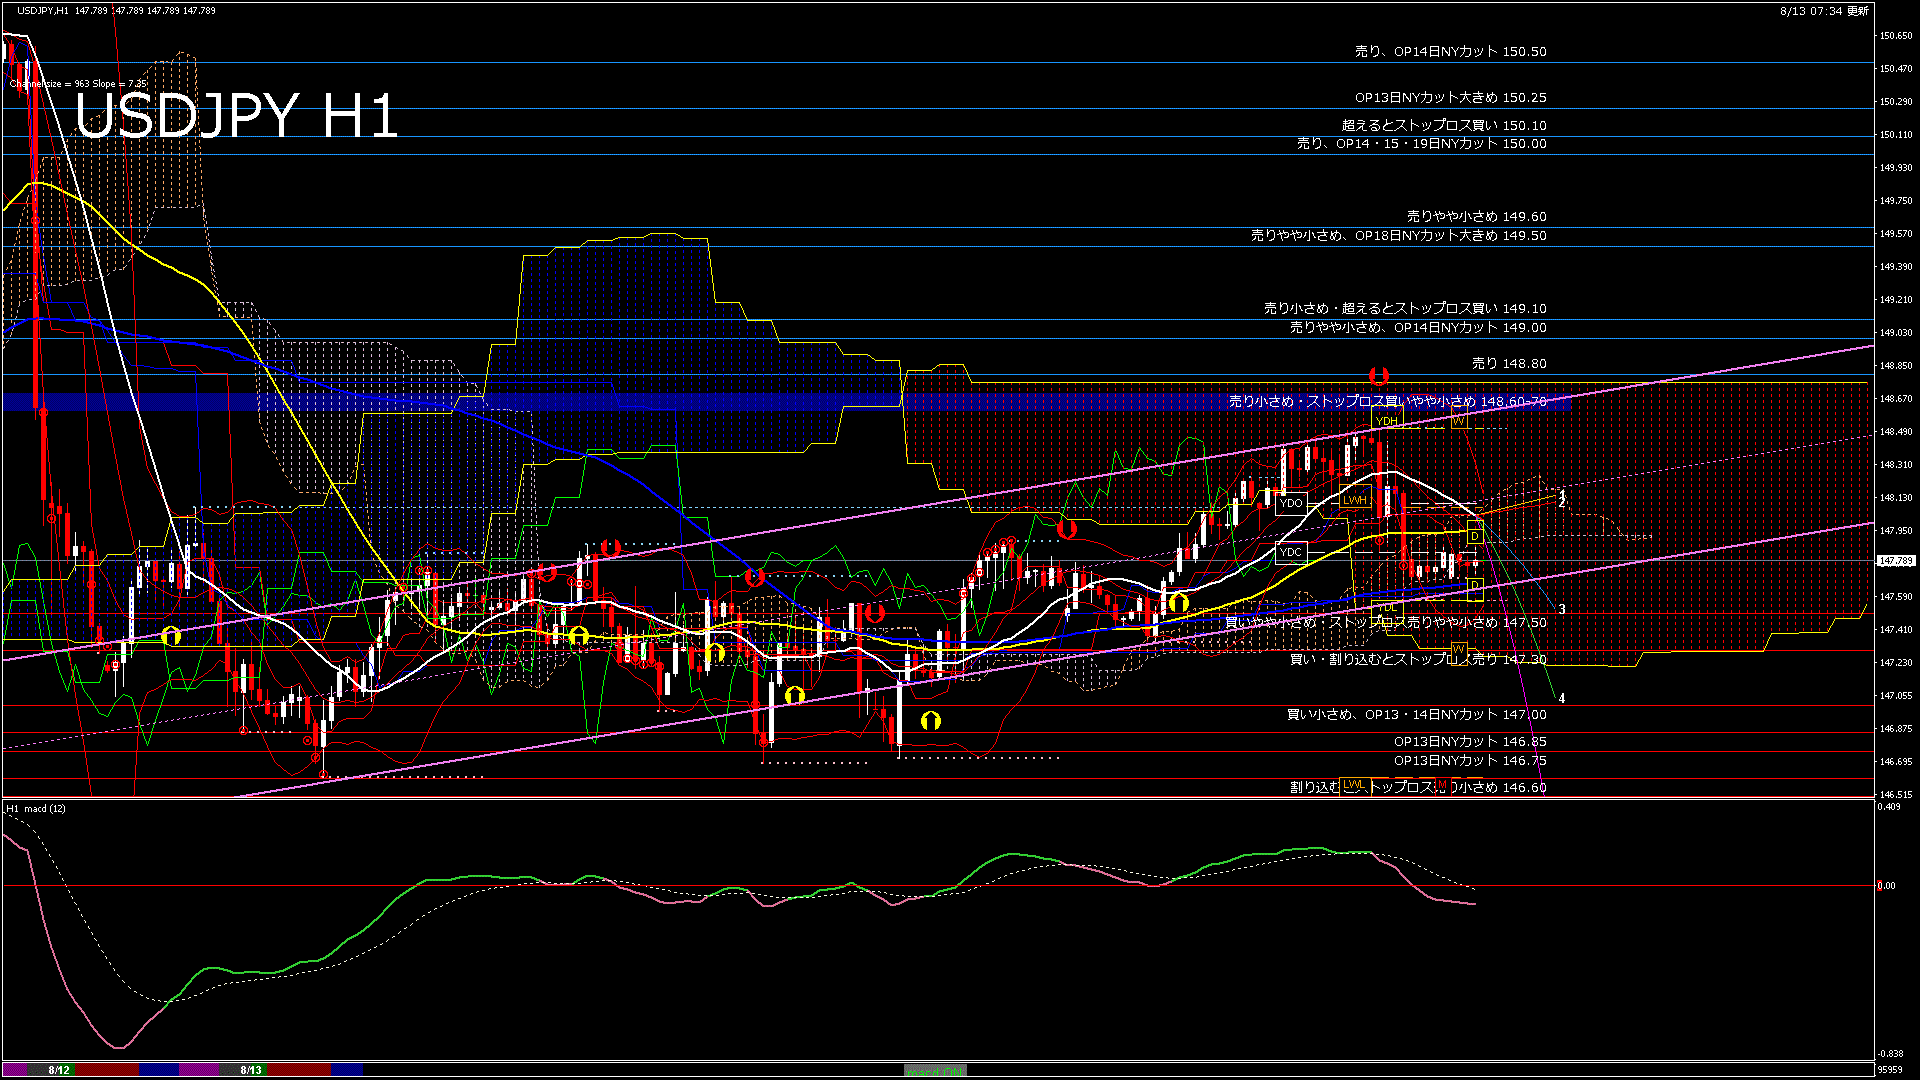The image size is (1920, 1080).
Task: Select the 売り、OP14・15・19日NYカット 150.00 label
Action: point(1422,144)
